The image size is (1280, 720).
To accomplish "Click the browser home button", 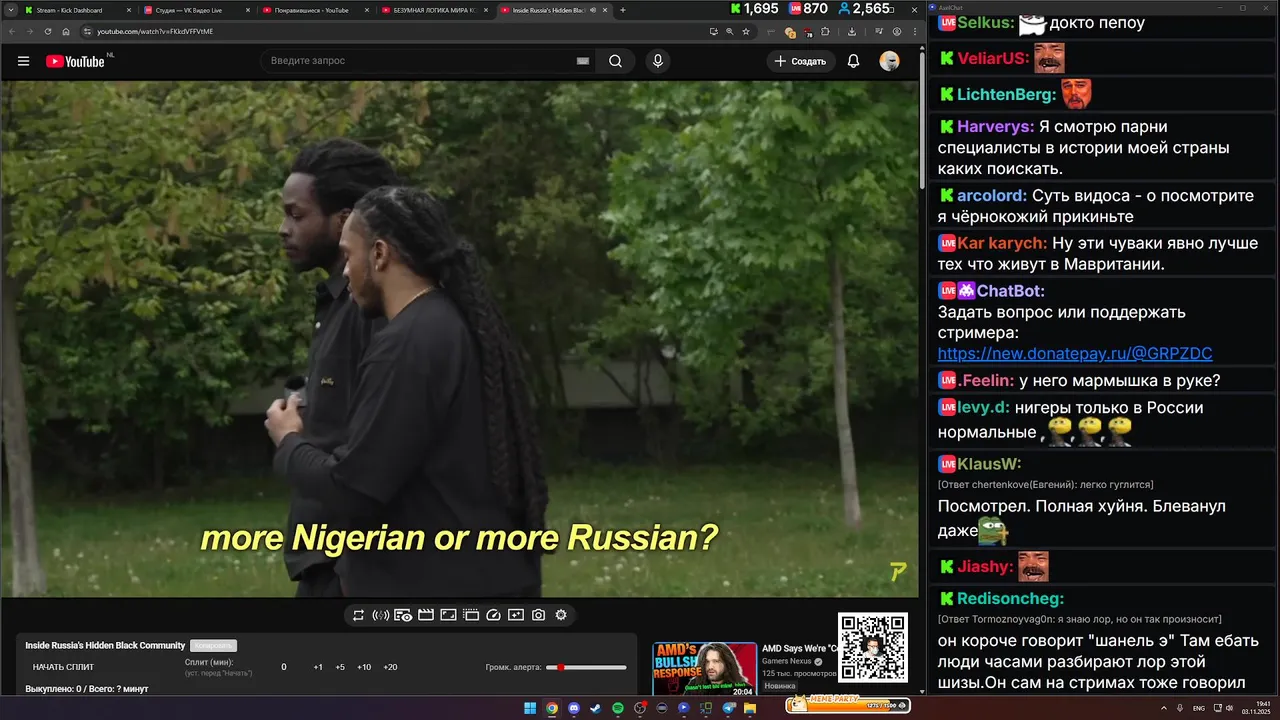I will [66, 31].
